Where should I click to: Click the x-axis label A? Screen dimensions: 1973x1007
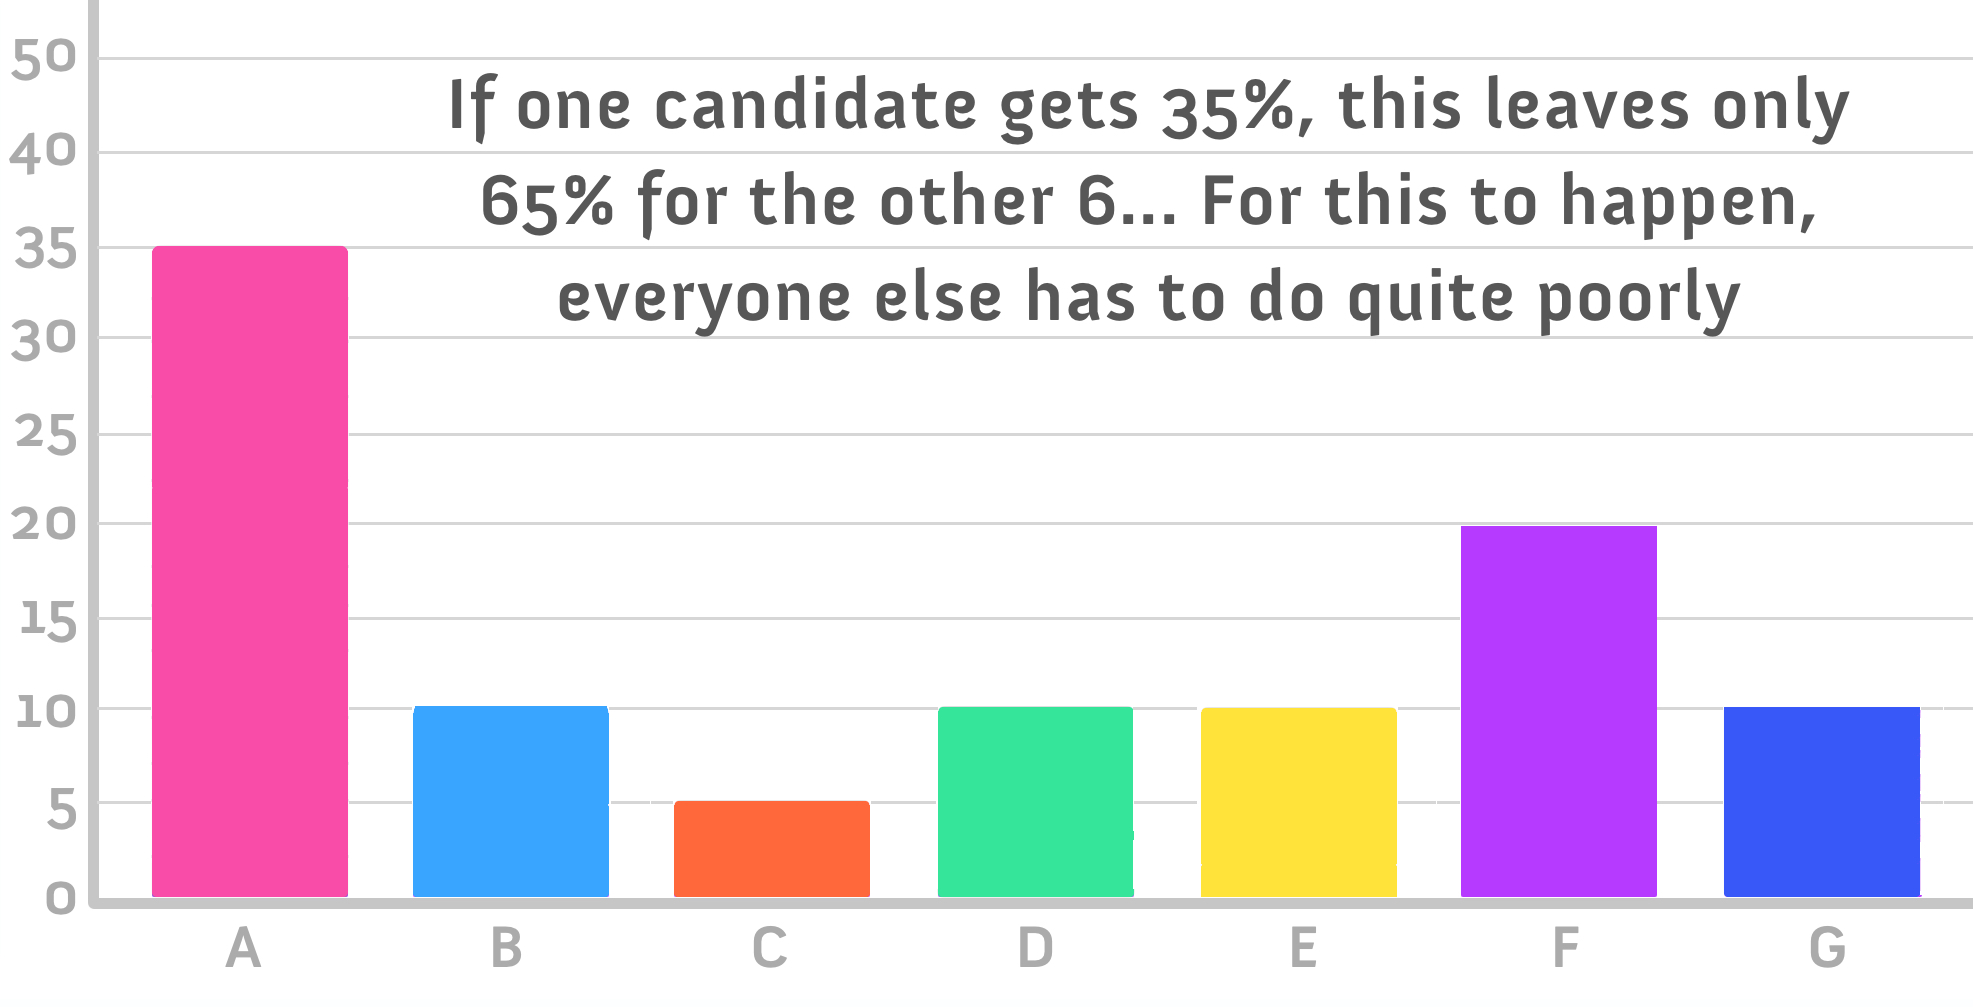tap(244, 948)
